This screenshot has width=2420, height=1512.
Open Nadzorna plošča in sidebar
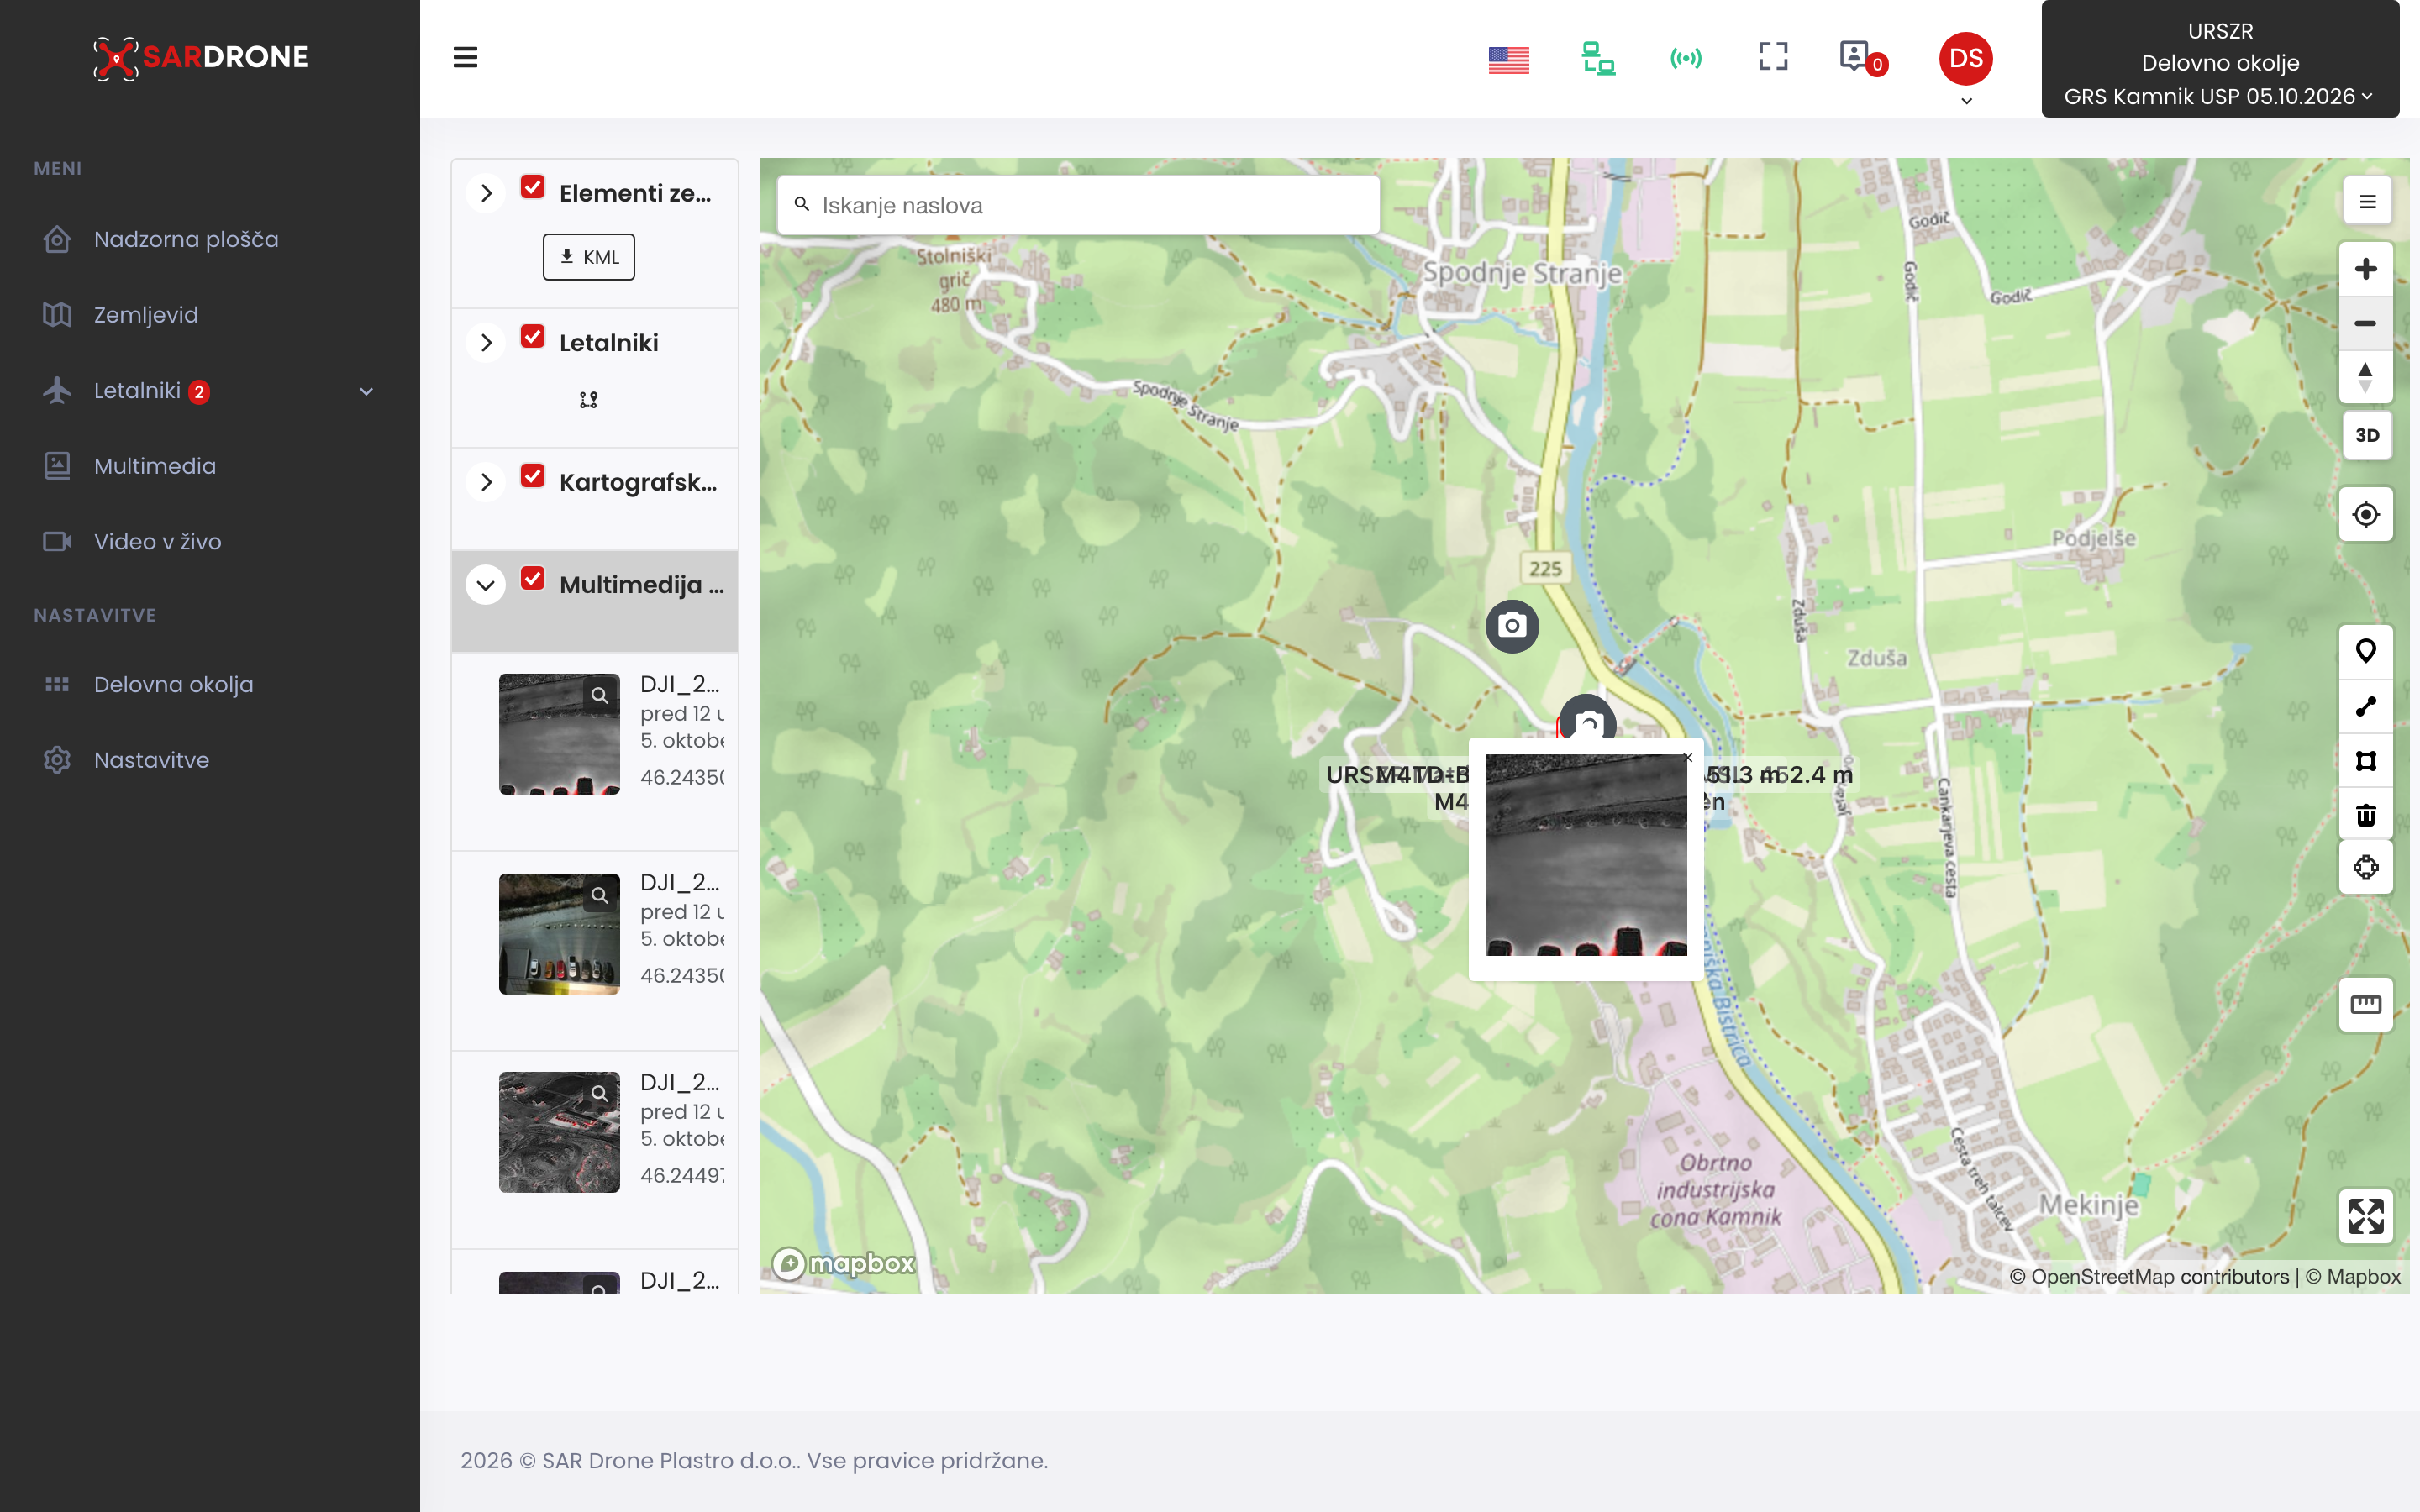[186, 239]
